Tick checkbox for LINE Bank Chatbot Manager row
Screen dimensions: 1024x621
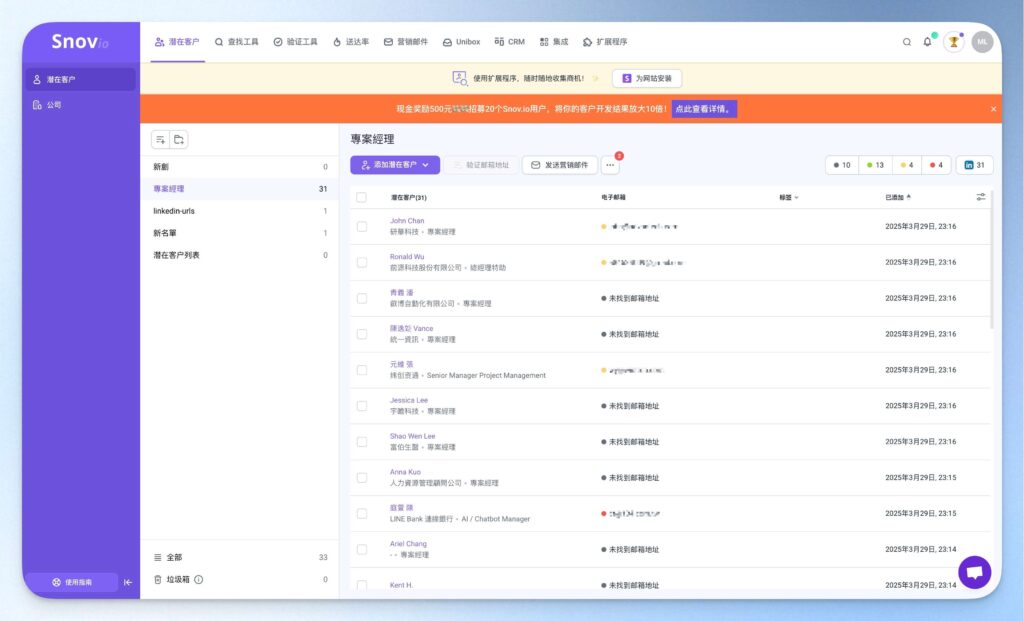click(362, 514)
